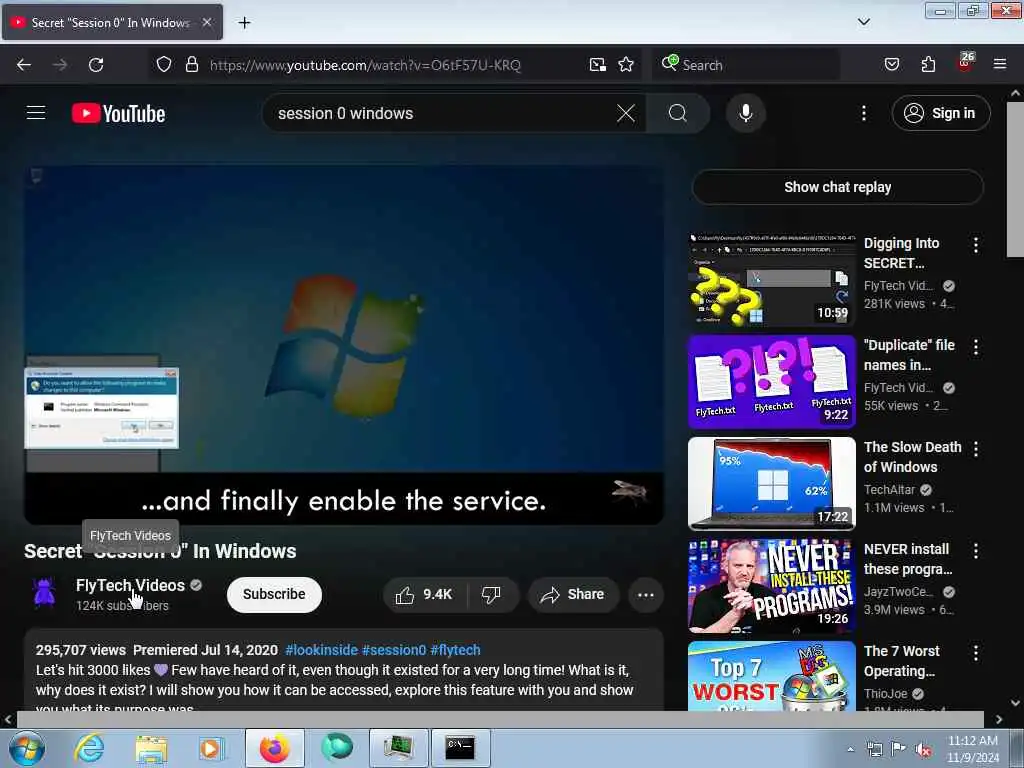Image resolution: width=1024 pixels, height=768 pixels.
Task: Click the YouTube search magnifier button
Action: 678,113
